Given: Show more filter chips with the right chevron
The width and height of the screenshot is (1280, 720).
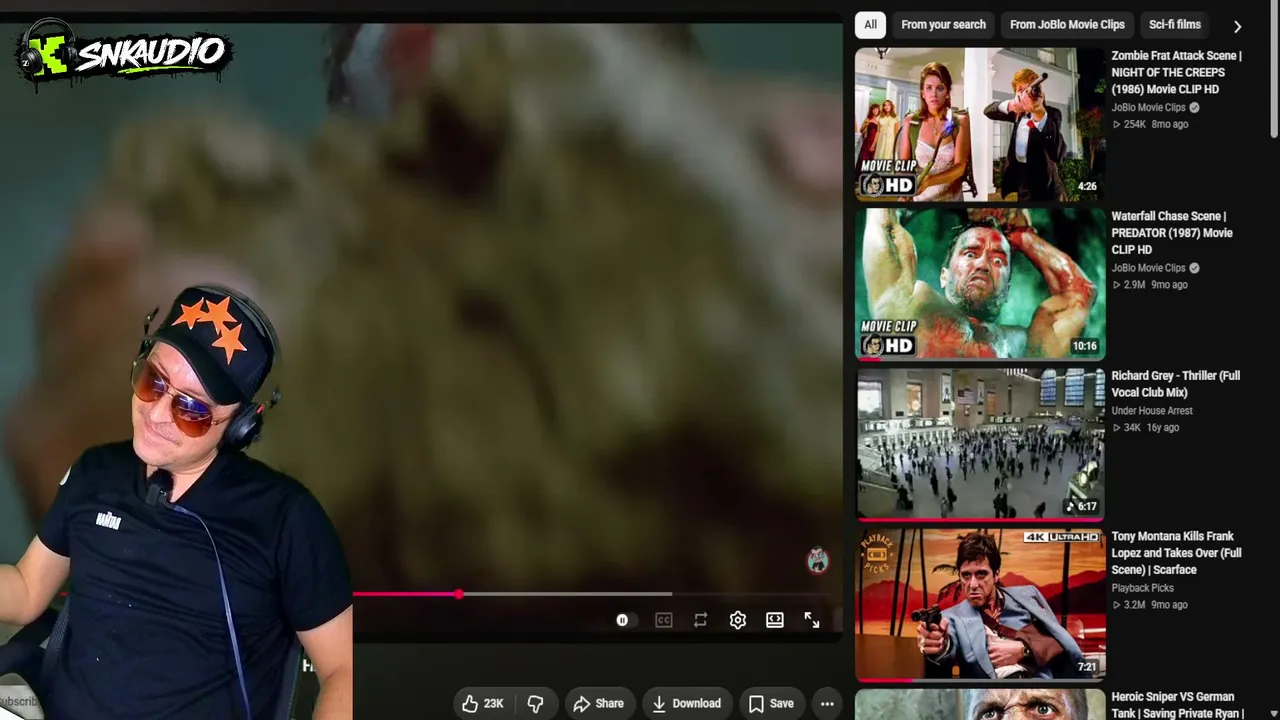Looking at the screenshot, I should (1237, 26).
